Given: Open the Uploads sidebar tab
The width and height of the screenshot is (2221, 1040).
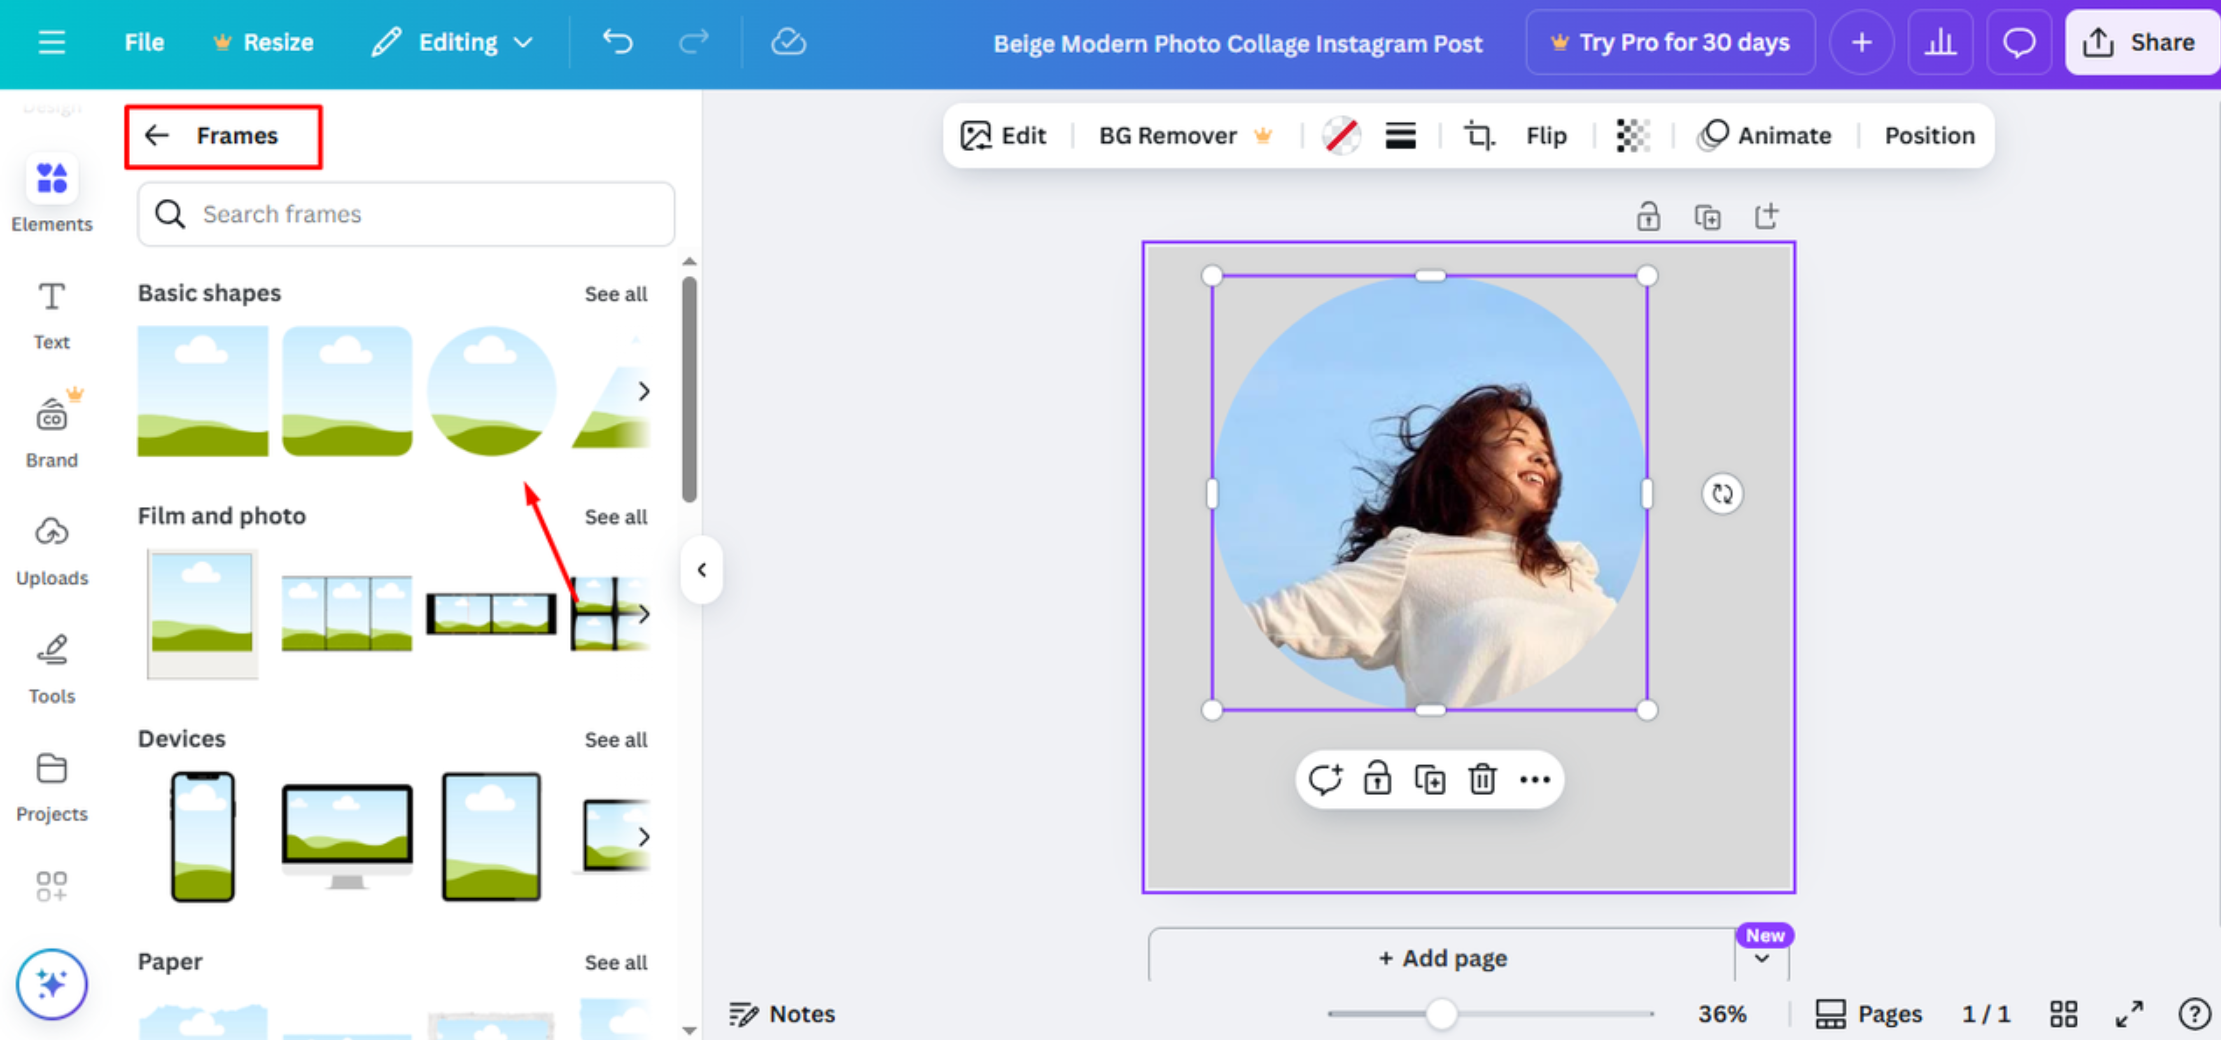Looking at the screenshot, I should coord(51,551).
